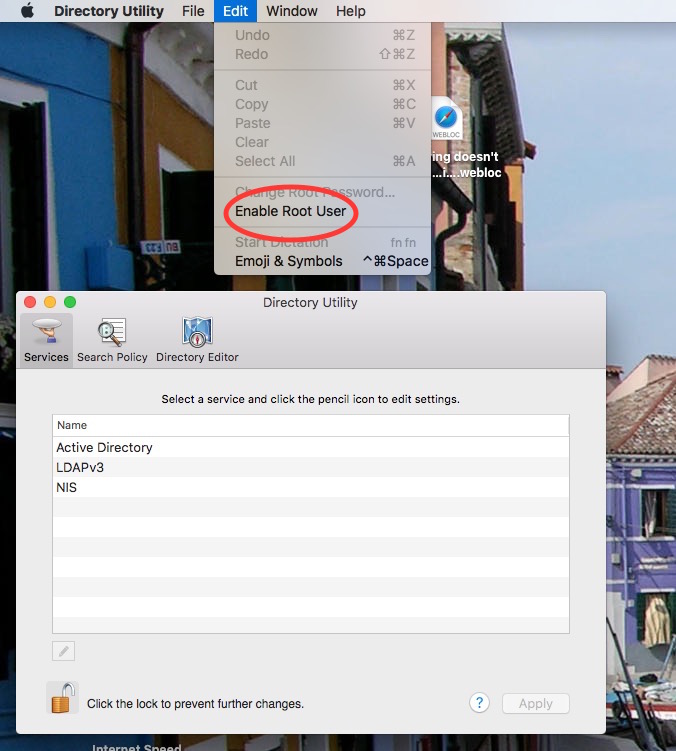Image resolution: width=676 pixels, height=751 pixels.
Task: Choose Enable Root User
Action: 322,211
